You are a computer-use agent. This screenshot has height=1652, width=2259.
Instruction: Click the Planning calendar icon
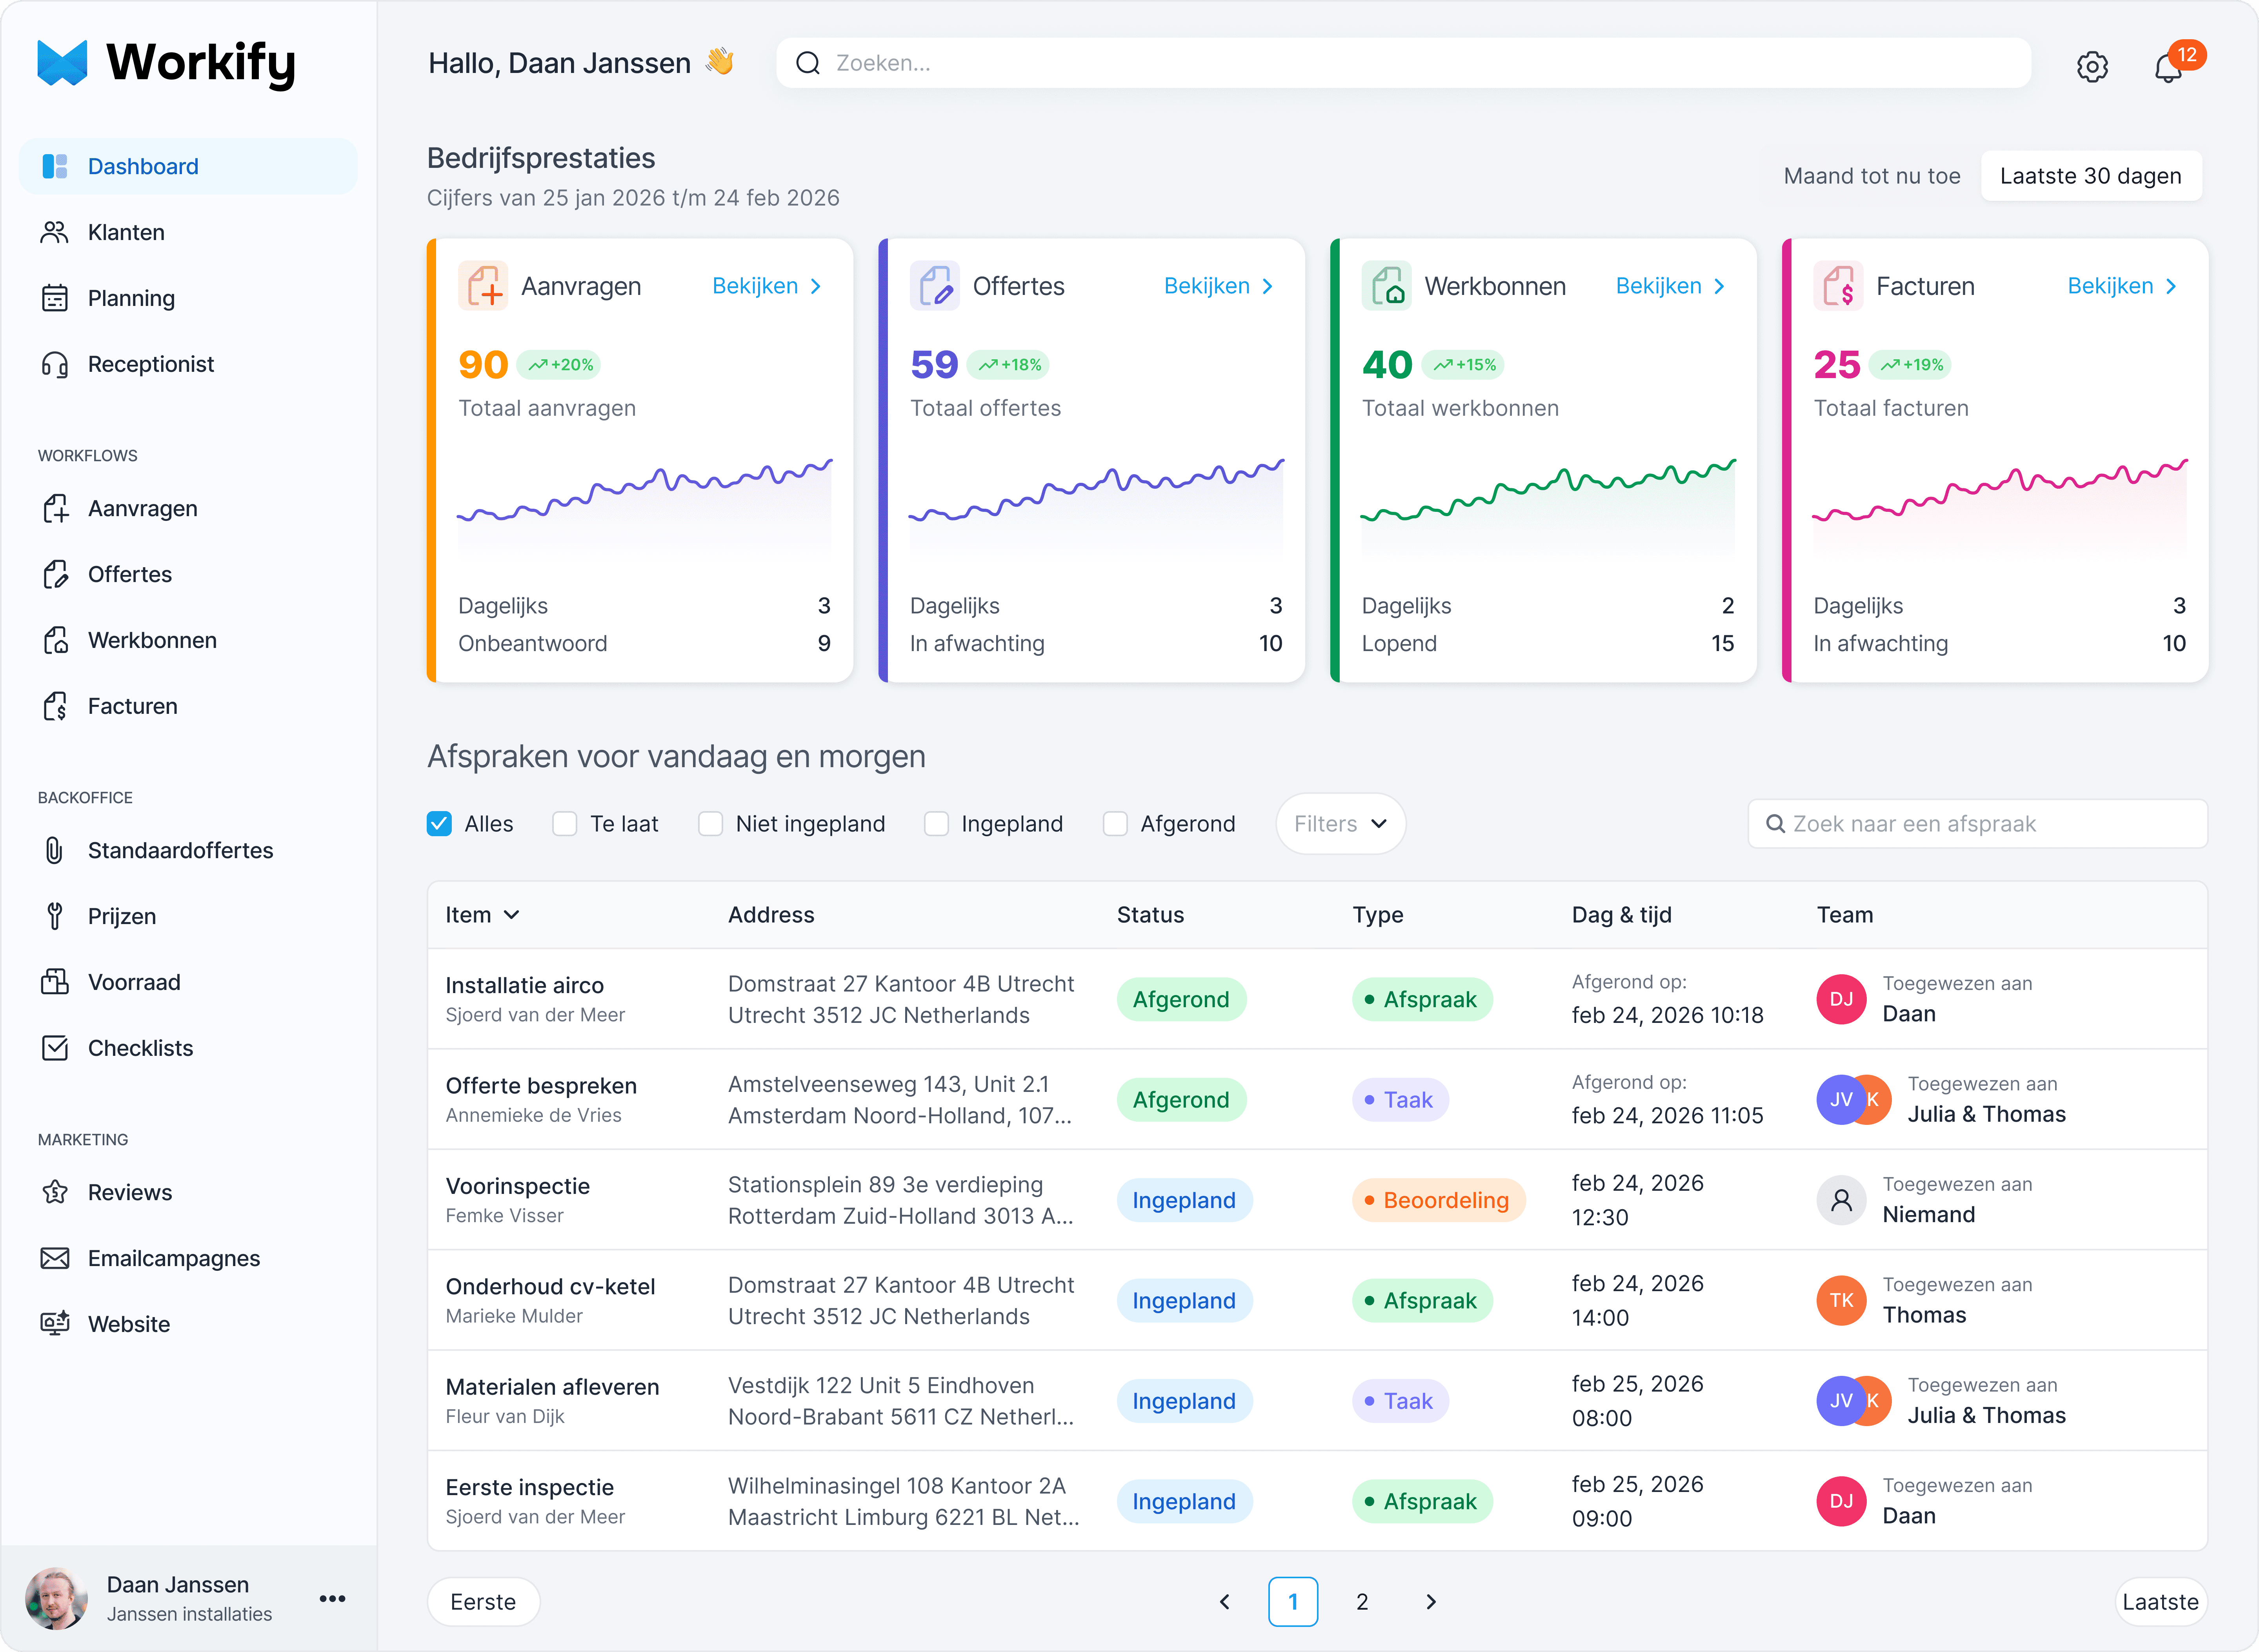(x=54, y=298)
